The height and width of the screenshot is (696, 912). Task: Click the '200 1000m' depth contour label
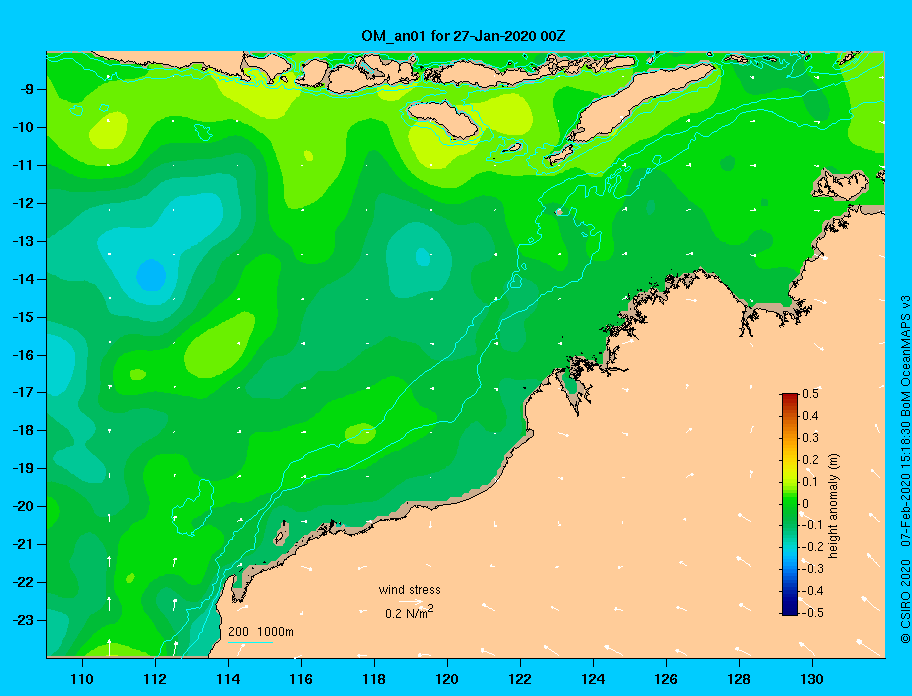click(x=261, y=632)
